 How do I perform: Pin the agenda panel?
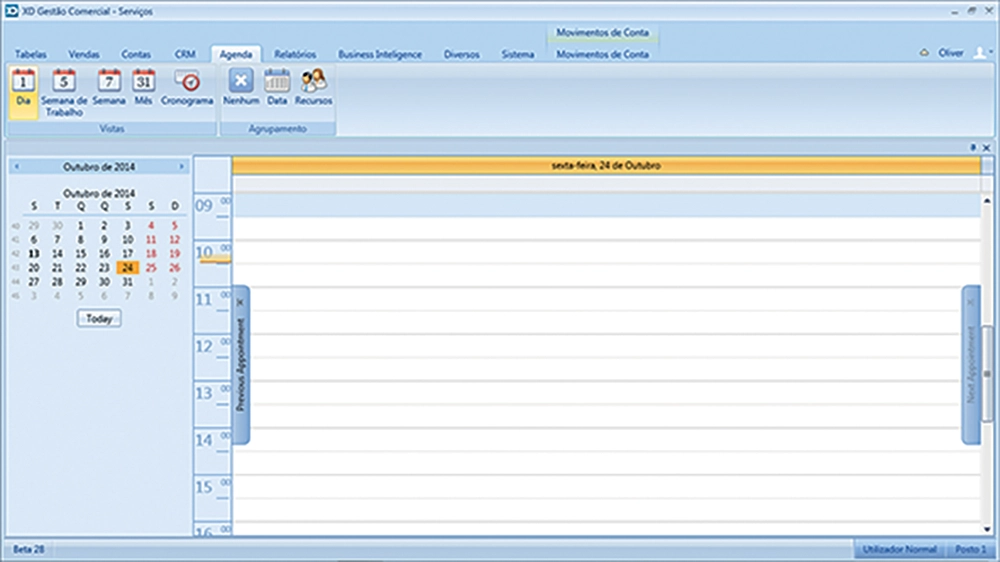[x=974, y=147]
